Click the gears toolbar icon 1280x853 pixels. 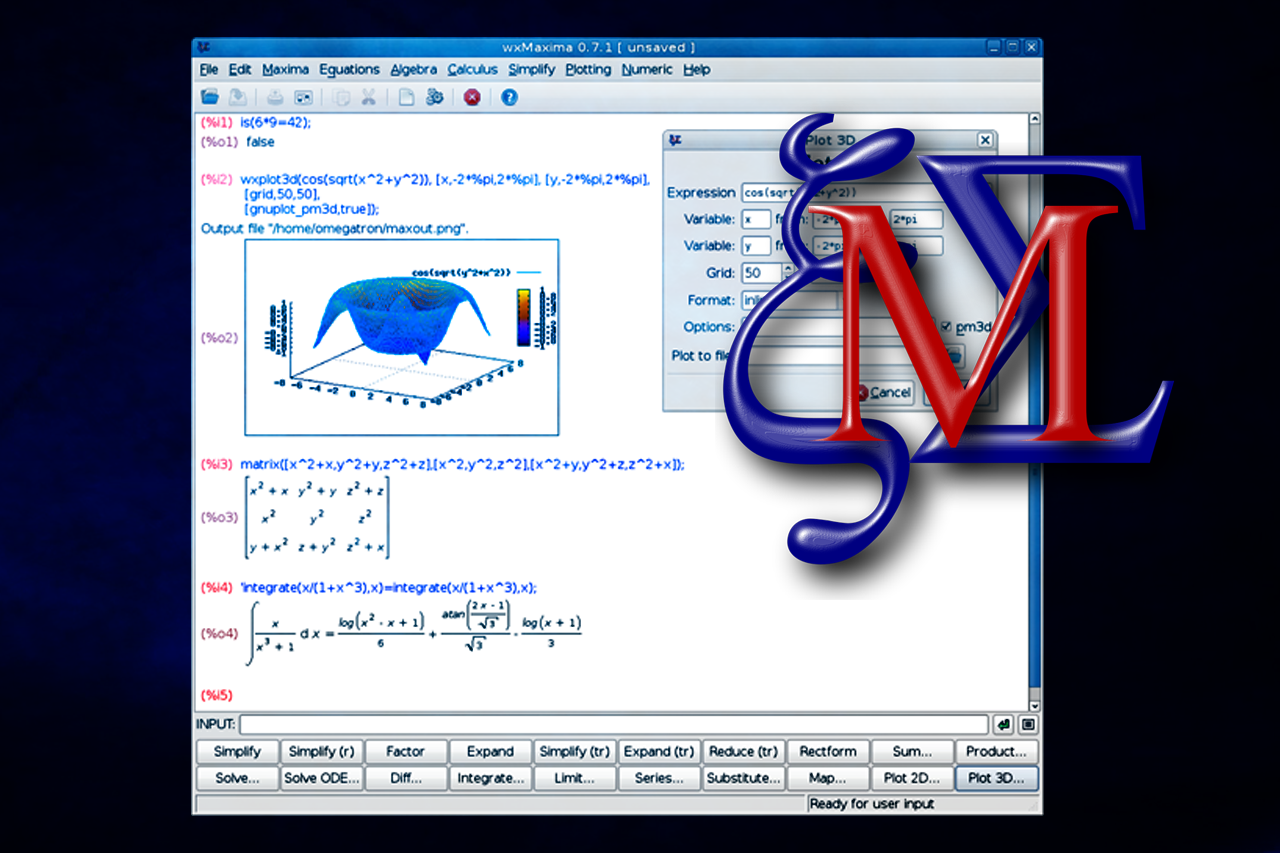434,97
